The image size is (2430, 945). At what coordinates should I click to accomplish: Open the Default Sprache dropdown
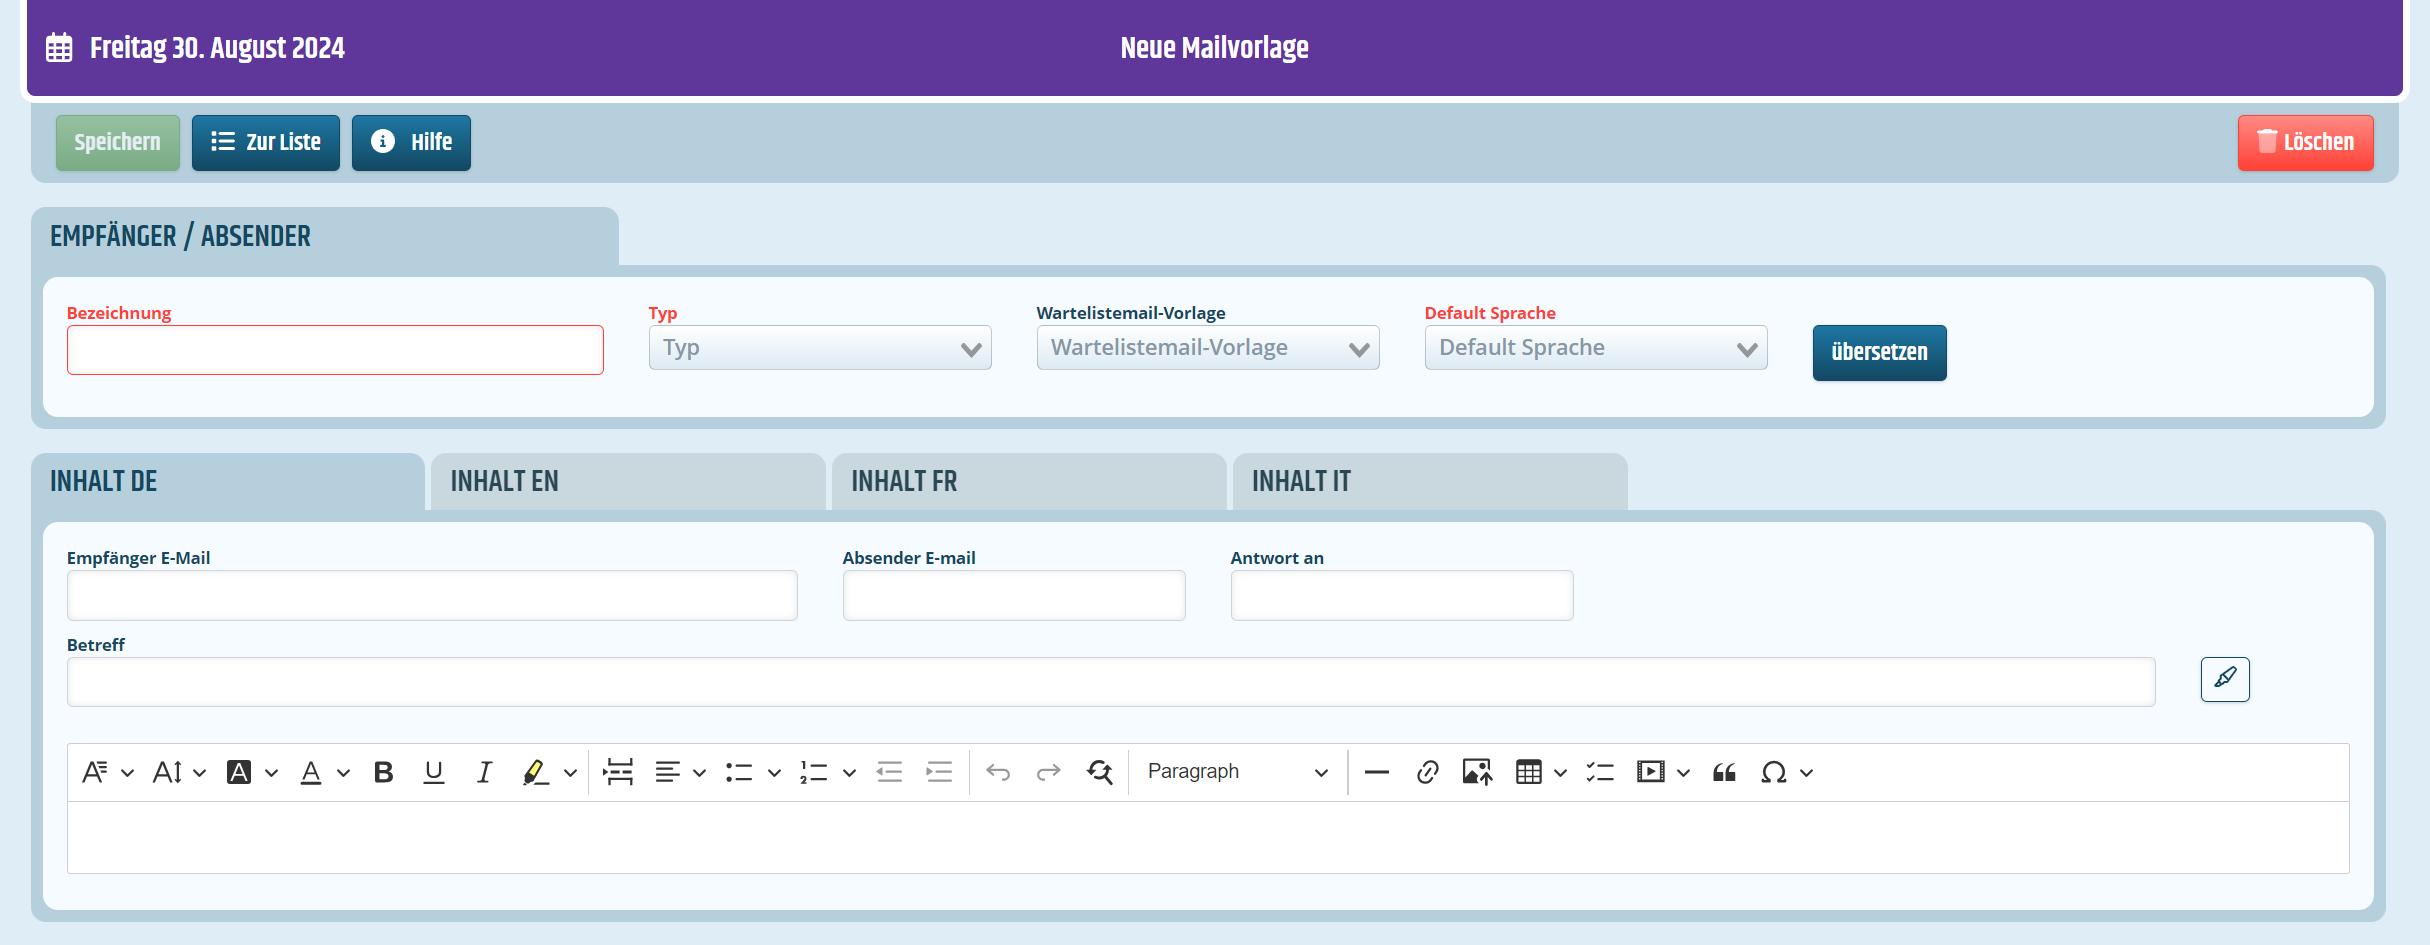[x=1596, y=348]
